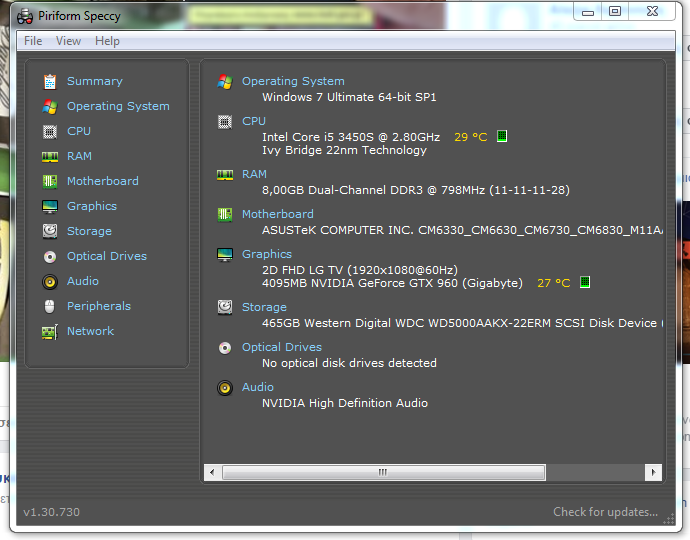The width and height of the screenshot is (690, 540).
Task: Click the Motherboard icon in summary panel
Action: click(225, 215)
